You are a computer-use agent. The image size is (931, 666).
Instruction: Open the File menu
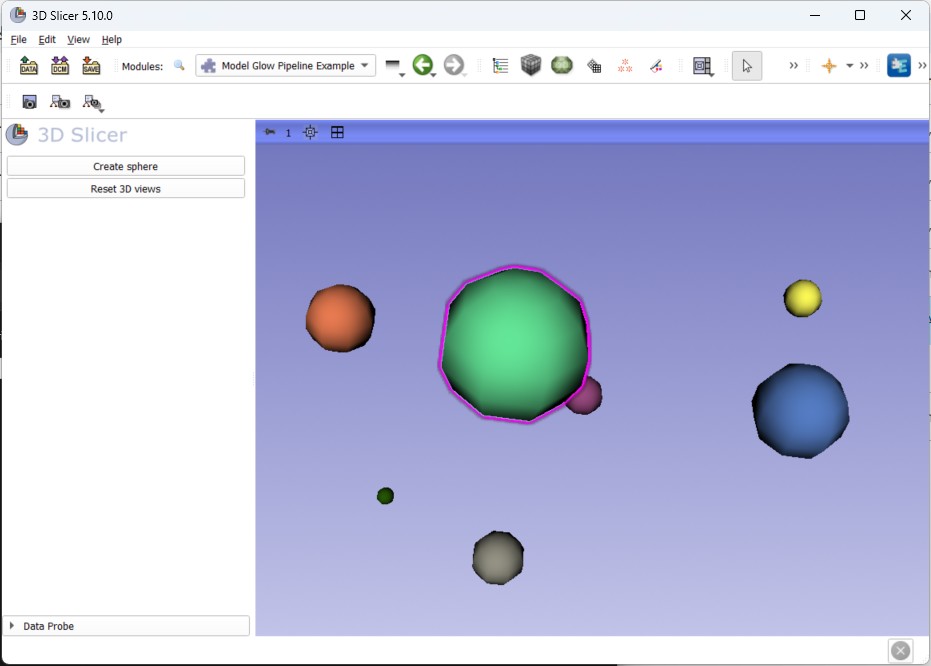click(x=19, y=40)
